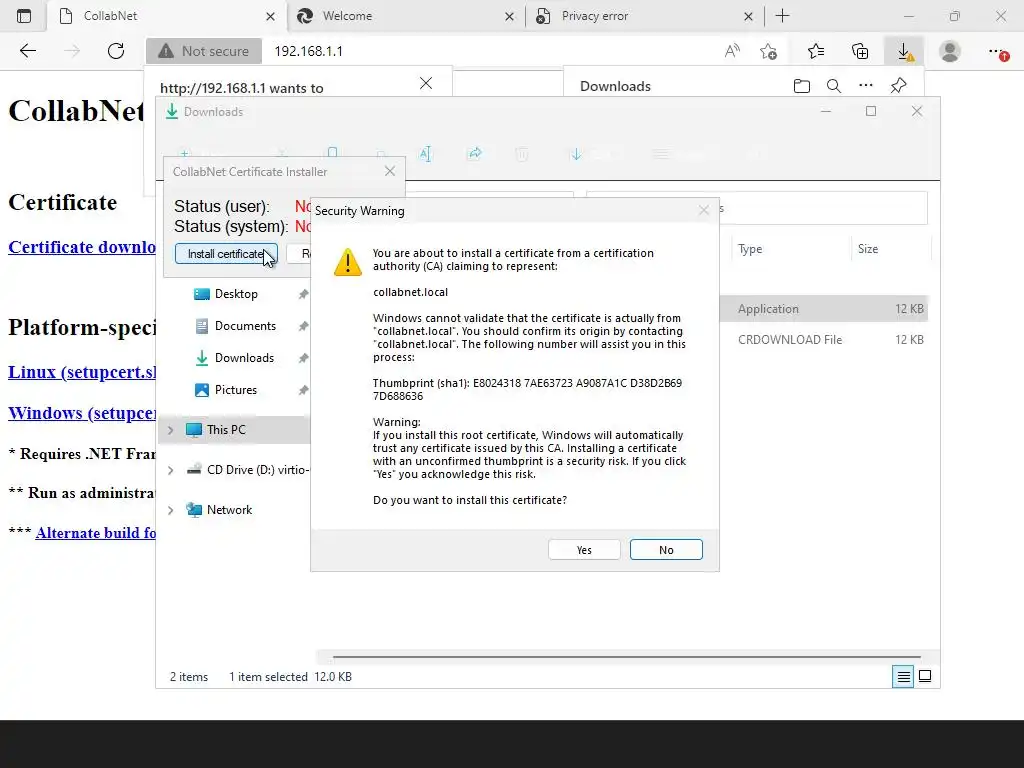The image size is (1024, 768).
Task: Go back in the browser
Action: [27, 51]
